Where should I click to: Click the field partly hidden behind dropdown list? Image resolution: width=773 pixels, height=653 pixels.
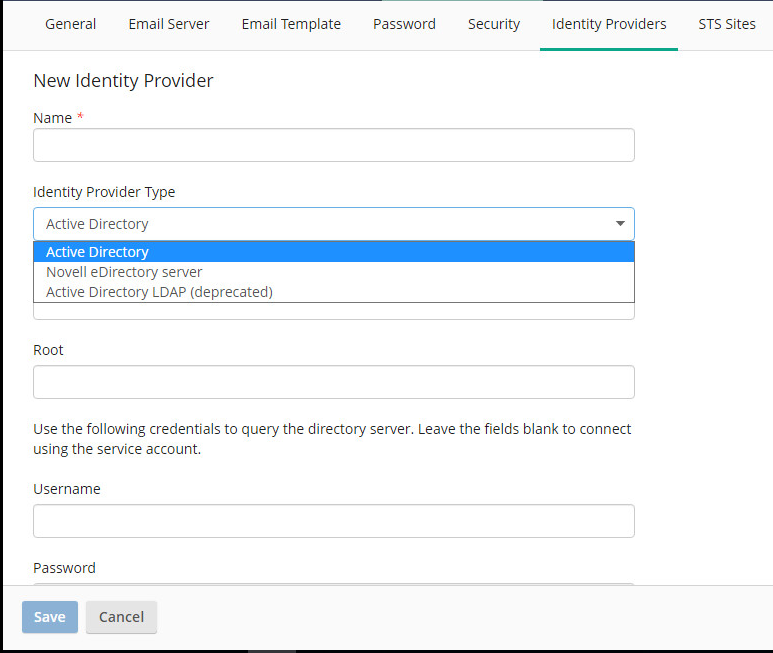point(334,311)
